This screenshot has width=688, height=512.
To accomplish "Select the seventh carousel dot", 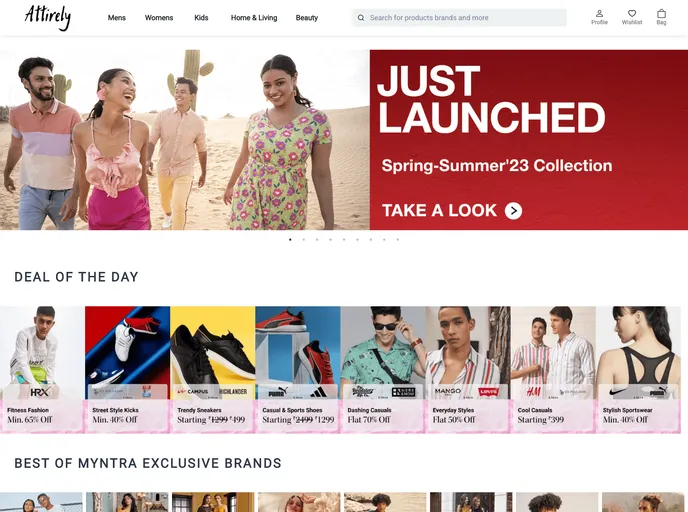I will 371,240.
